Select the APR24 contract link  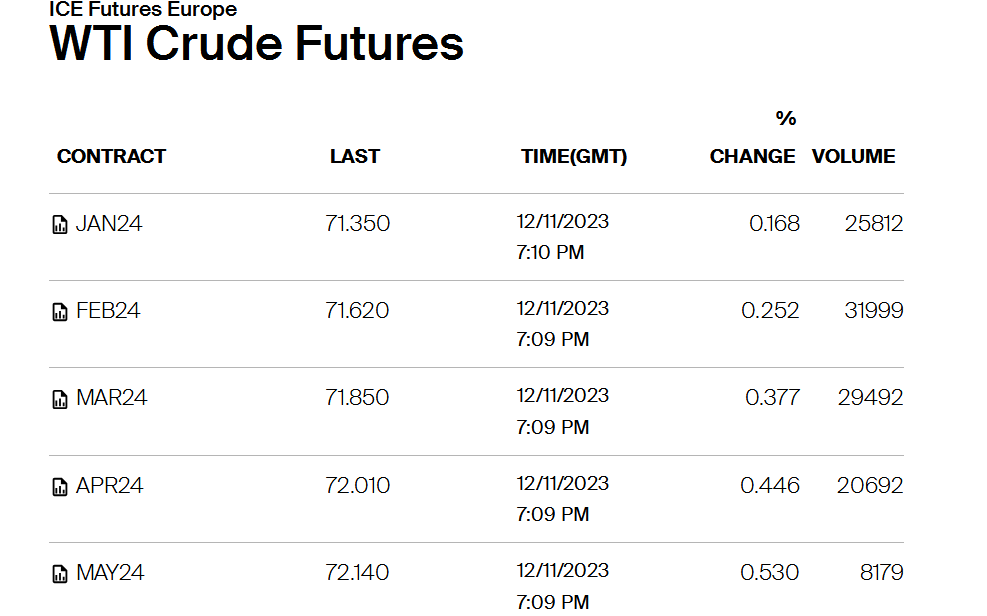pyautogui.click(x=110, y=485)
